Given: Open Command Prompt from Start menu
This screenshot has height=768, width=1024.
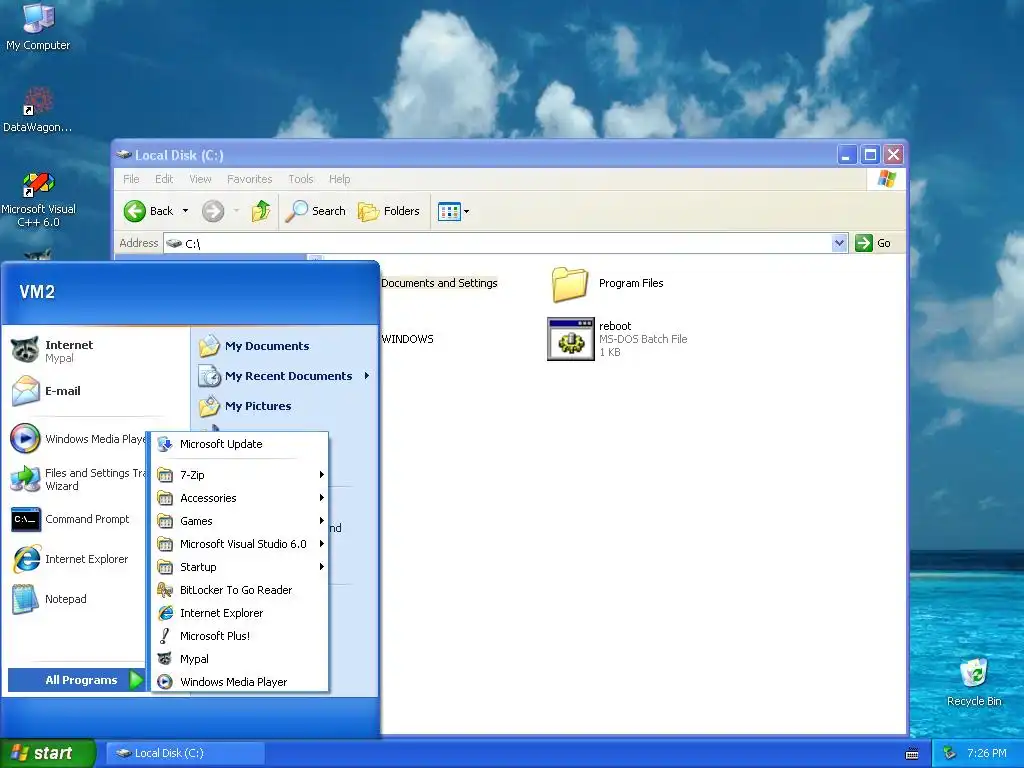Looking at the screenshot, I should click(77, 519).
